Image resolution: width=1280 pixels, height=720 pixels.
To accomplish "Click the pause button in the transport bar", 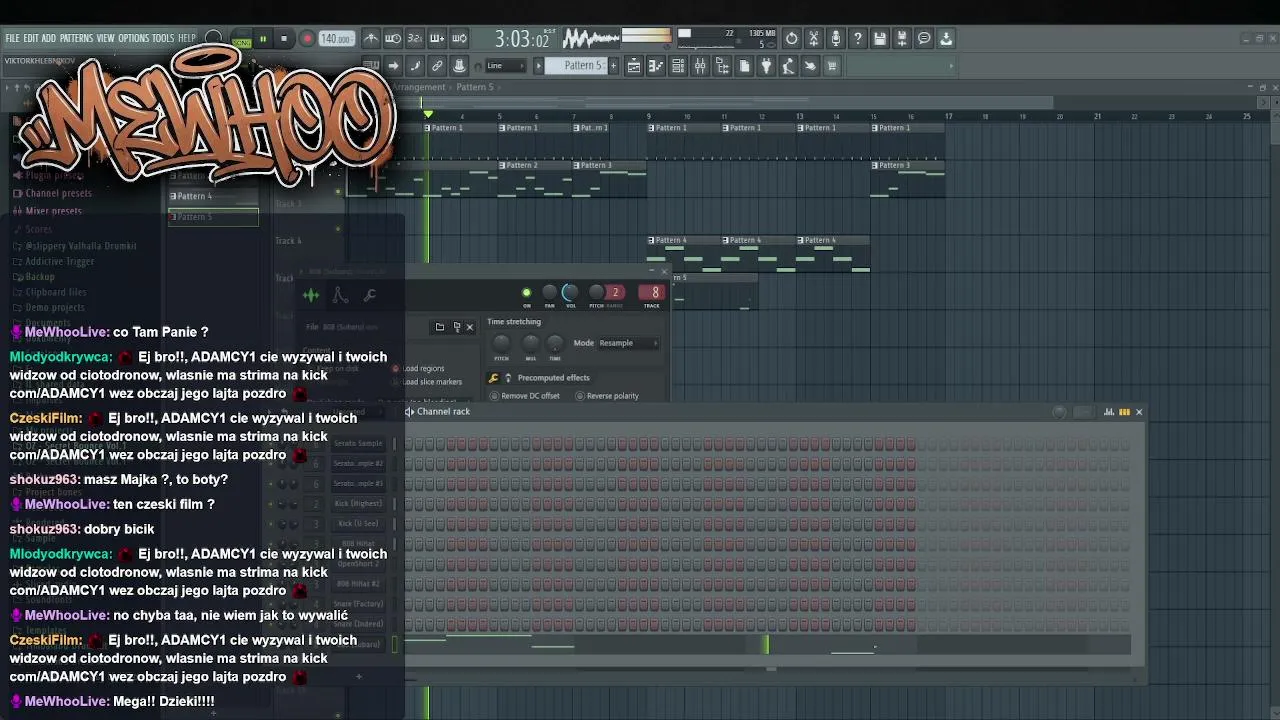I will (x=263, y=39).
